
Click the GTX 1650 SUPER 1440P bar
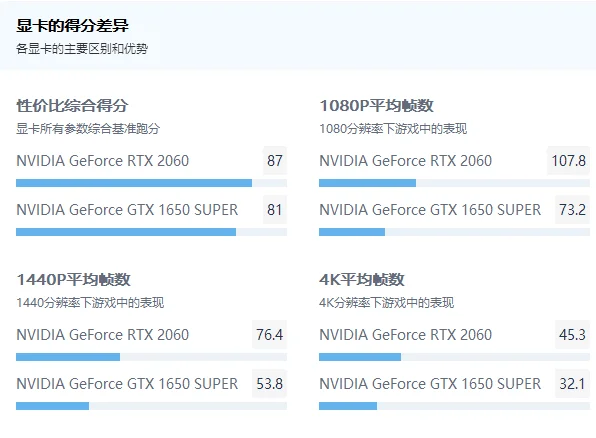pyautogui.click(x=151, y=406)
